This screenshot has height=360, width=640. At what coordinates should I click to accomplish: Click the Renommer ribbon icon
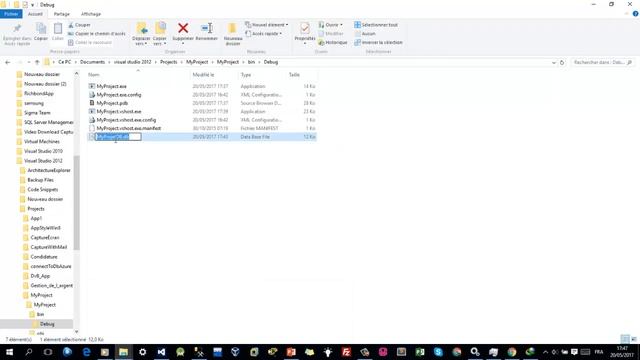click(207, 28)
